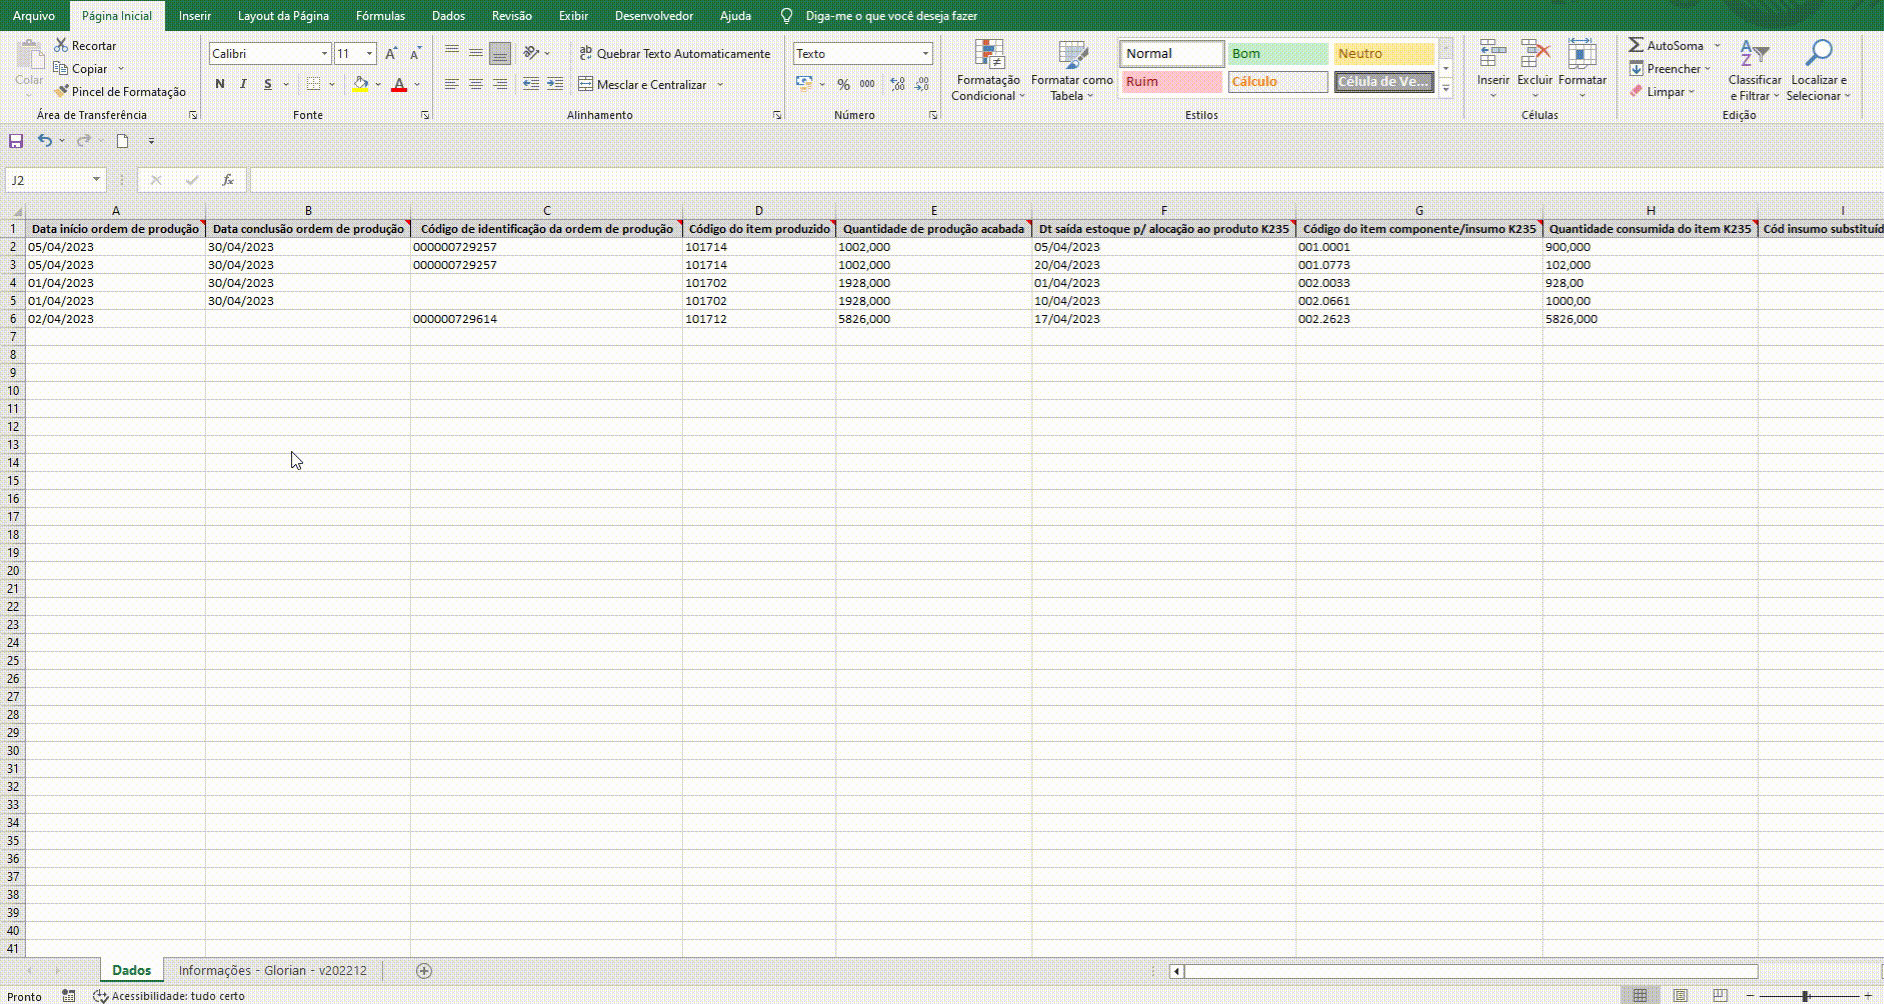Toggle Quebrar Texto Automaticamente
This screenshot has height=1004, width=1884.
click(x=674, y=53)
